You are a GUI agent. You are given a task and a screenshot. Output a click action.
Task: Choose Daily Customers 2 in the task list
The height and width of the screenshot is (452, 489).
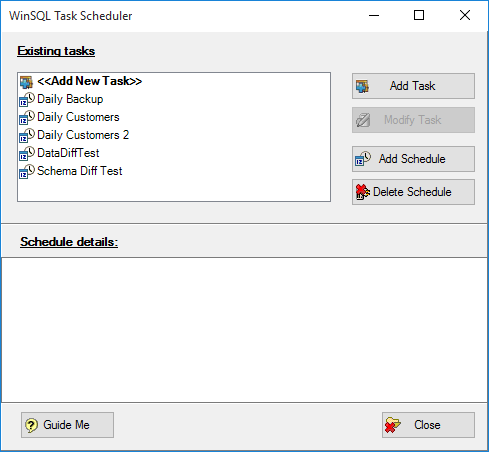tap(83, 135)
